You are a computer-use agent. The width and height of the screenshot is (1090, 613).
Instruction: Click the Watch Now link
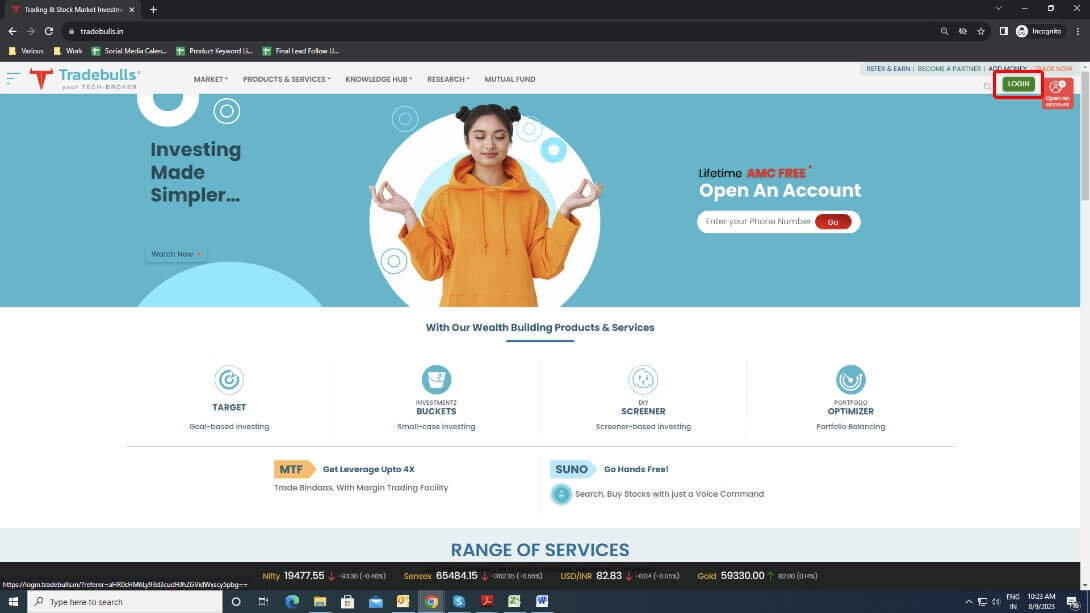click(x=175, y=254)
